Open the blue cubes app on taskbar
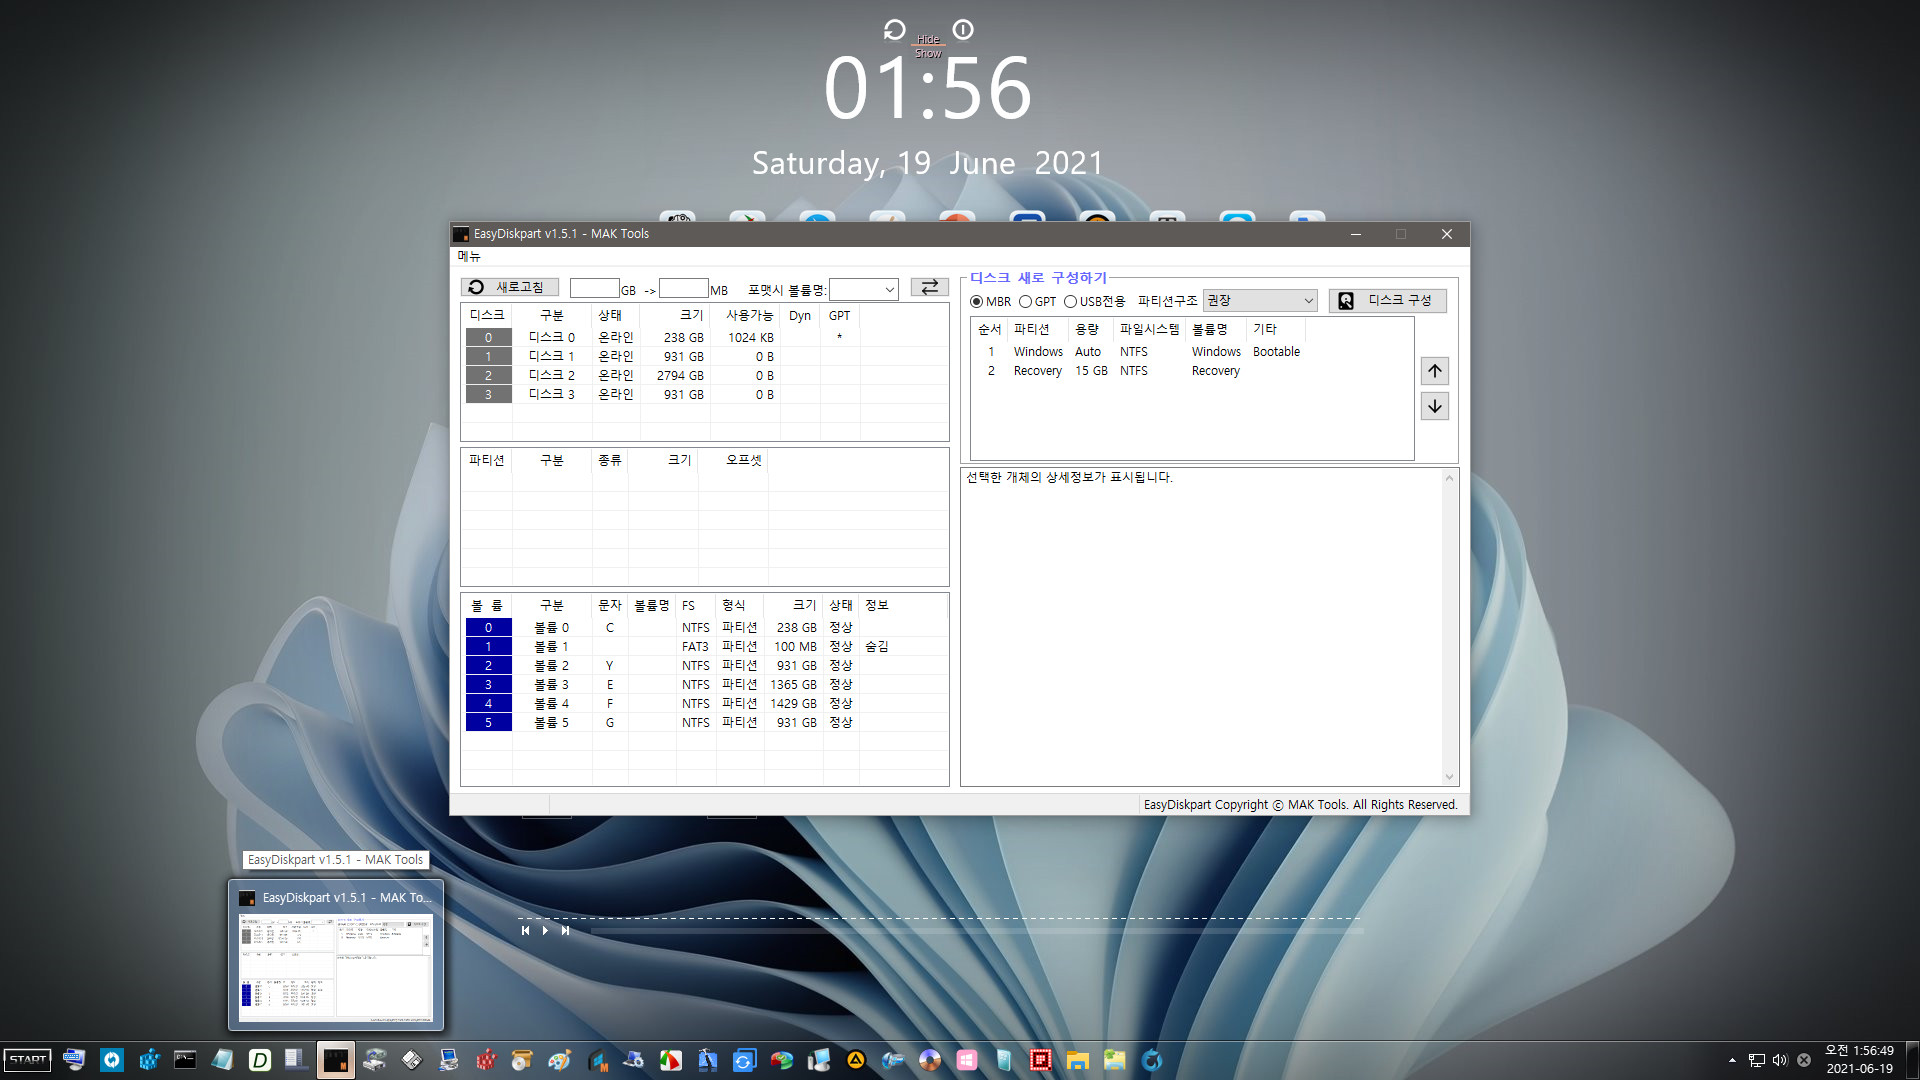 click(148, 1060)
